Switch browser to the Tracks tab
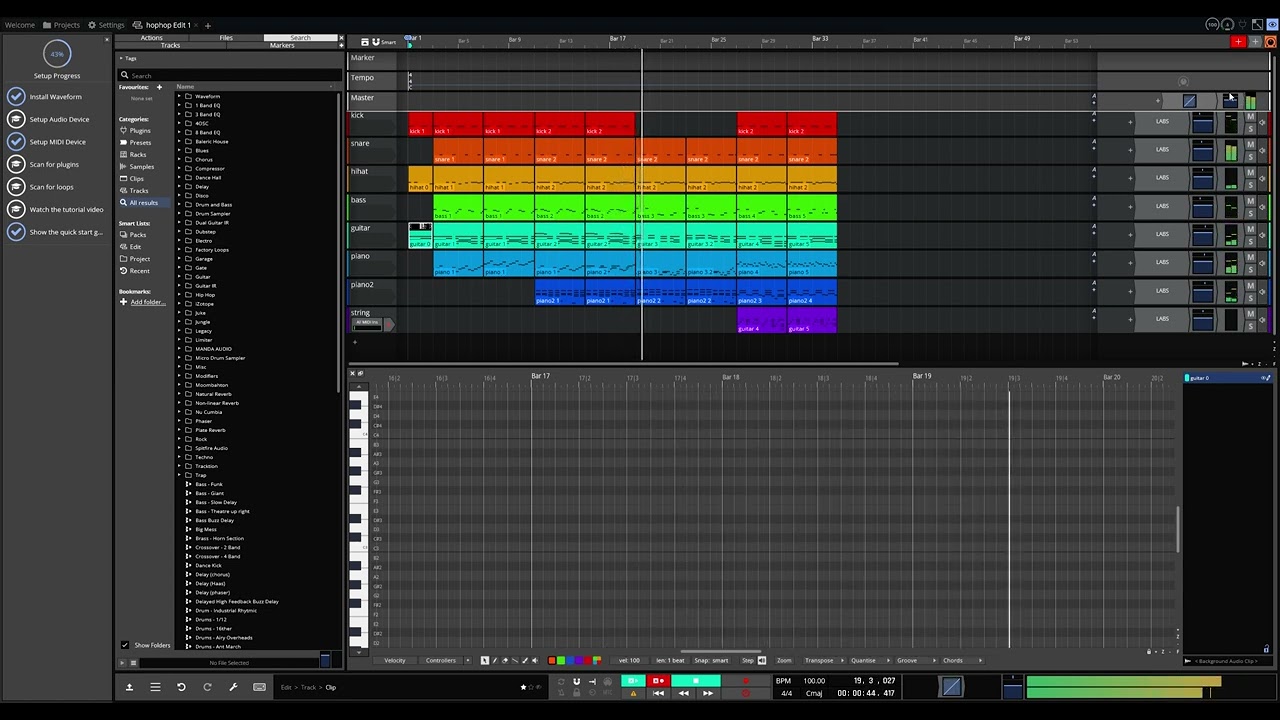The image size is (1280, 720). tap(171, 45)
